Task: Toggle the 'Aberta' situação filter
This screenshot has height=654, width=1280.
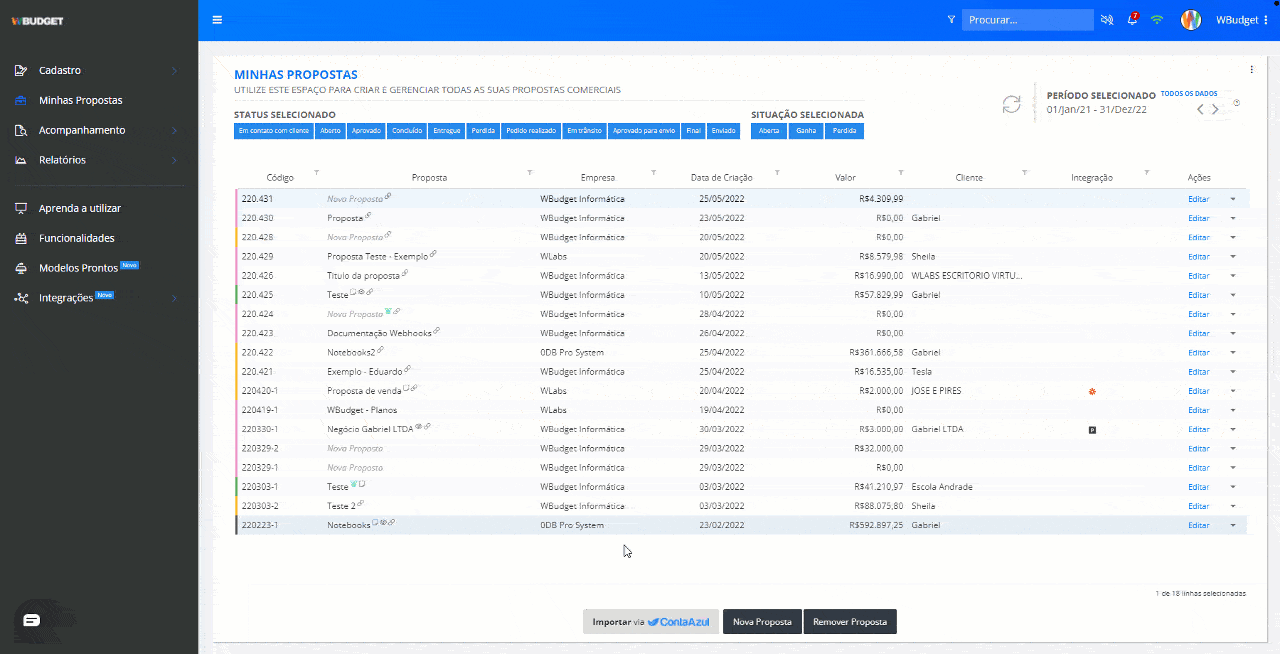Action: 769,131
